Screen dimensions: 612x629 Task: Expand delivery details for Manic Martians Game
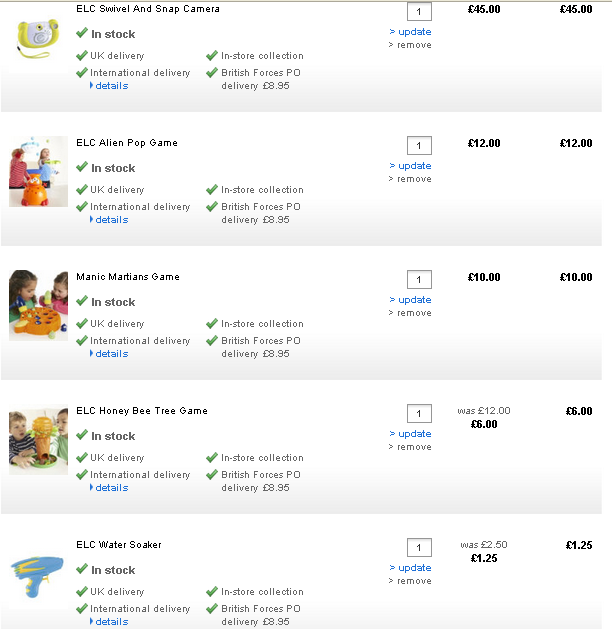tap(111, 354)
